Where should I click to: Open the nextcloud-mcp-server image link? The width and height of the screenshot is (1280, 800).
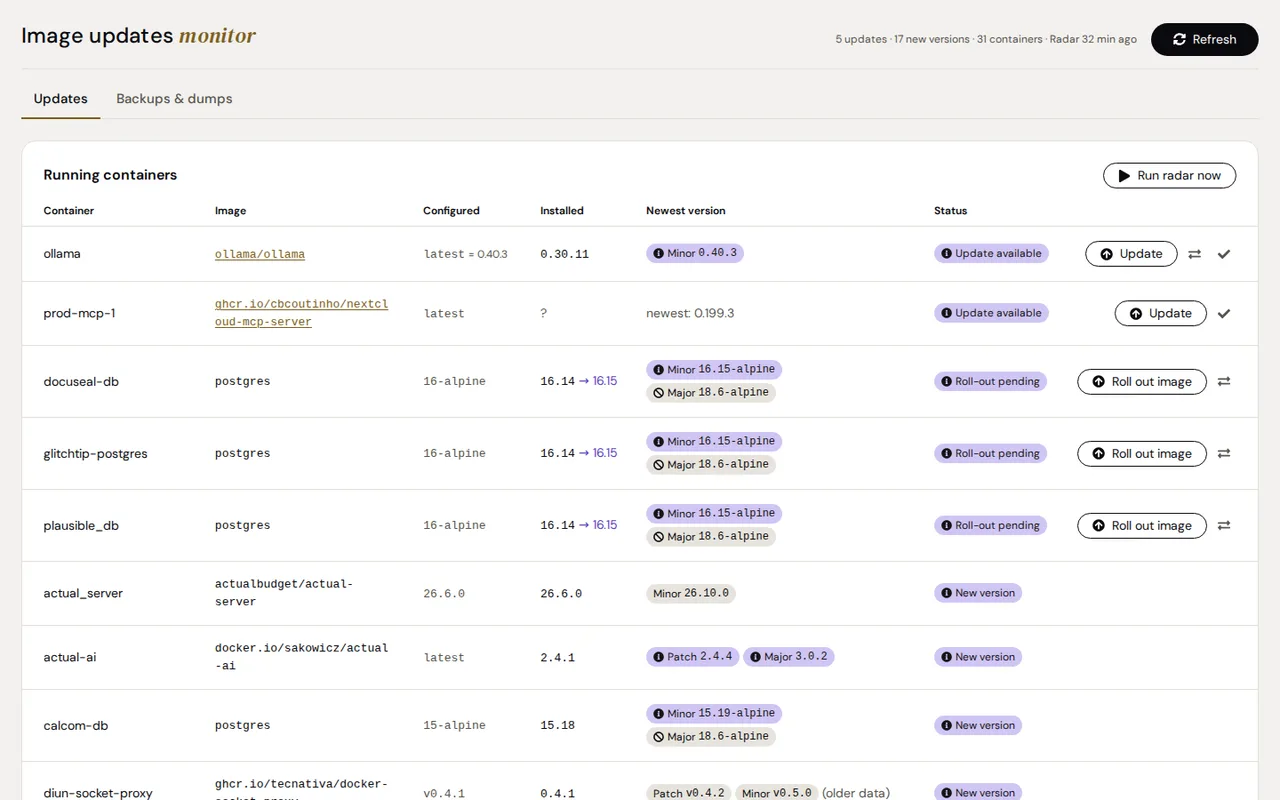coord(301,313)
